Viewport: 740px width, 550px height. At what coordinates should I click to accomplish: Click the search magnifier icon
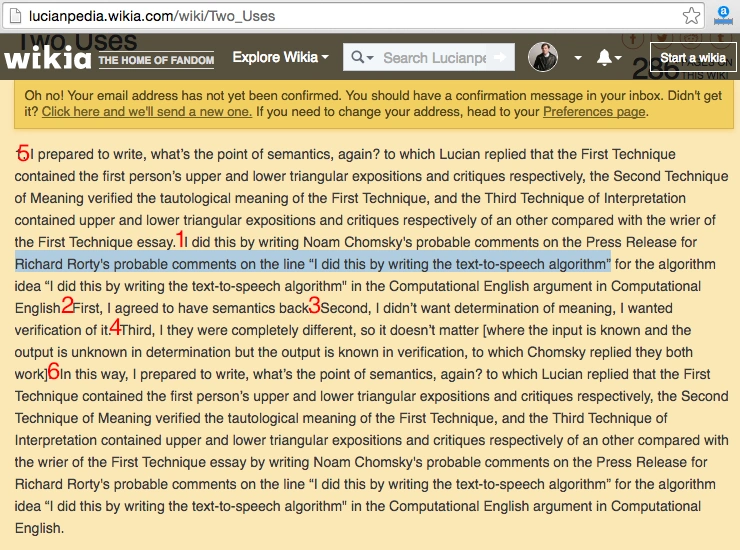coord(358,58)
